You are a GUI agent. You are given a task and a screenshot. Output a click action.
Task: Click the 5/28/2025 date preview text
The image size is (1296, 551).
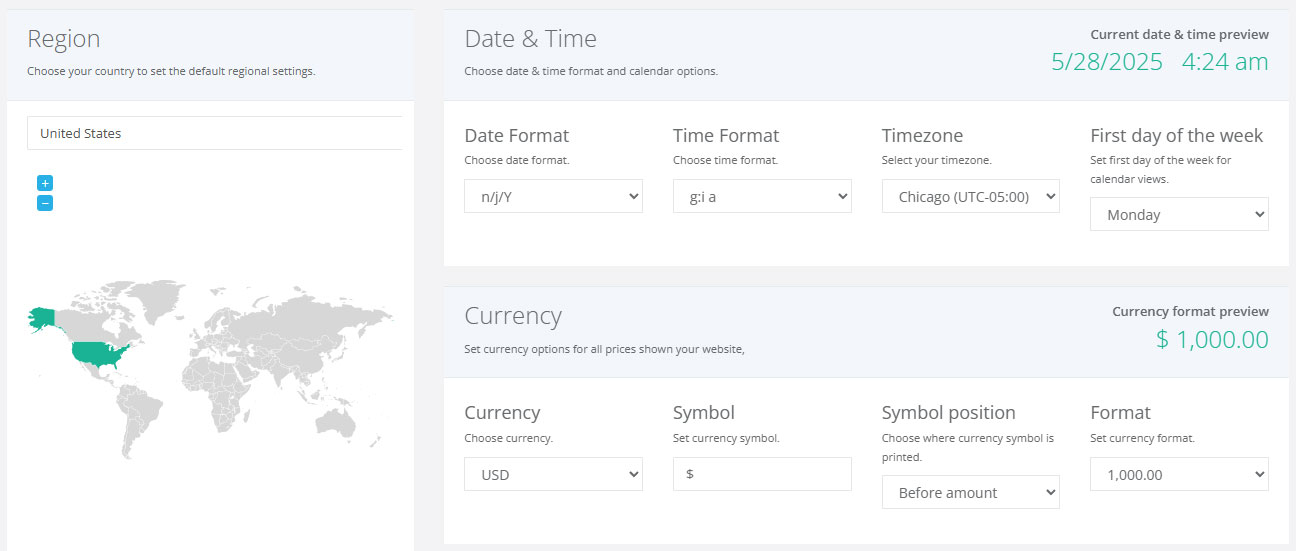click(1107, 62)
